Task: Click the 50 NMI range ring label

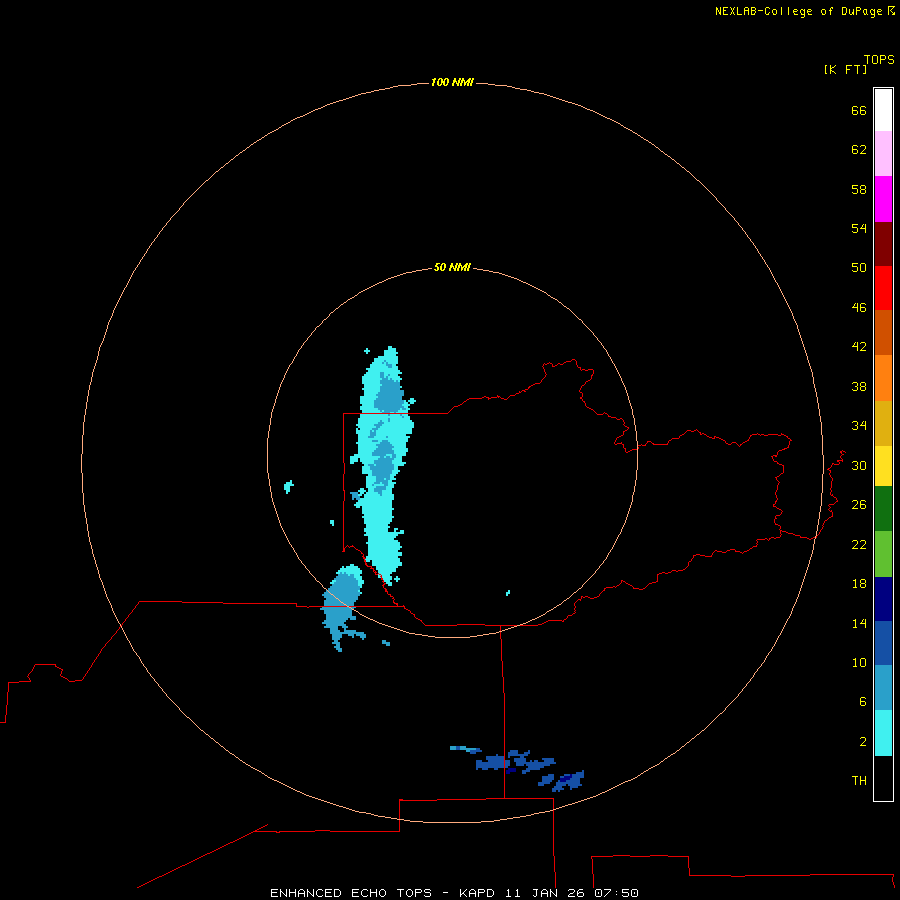Action: (452, 267)
